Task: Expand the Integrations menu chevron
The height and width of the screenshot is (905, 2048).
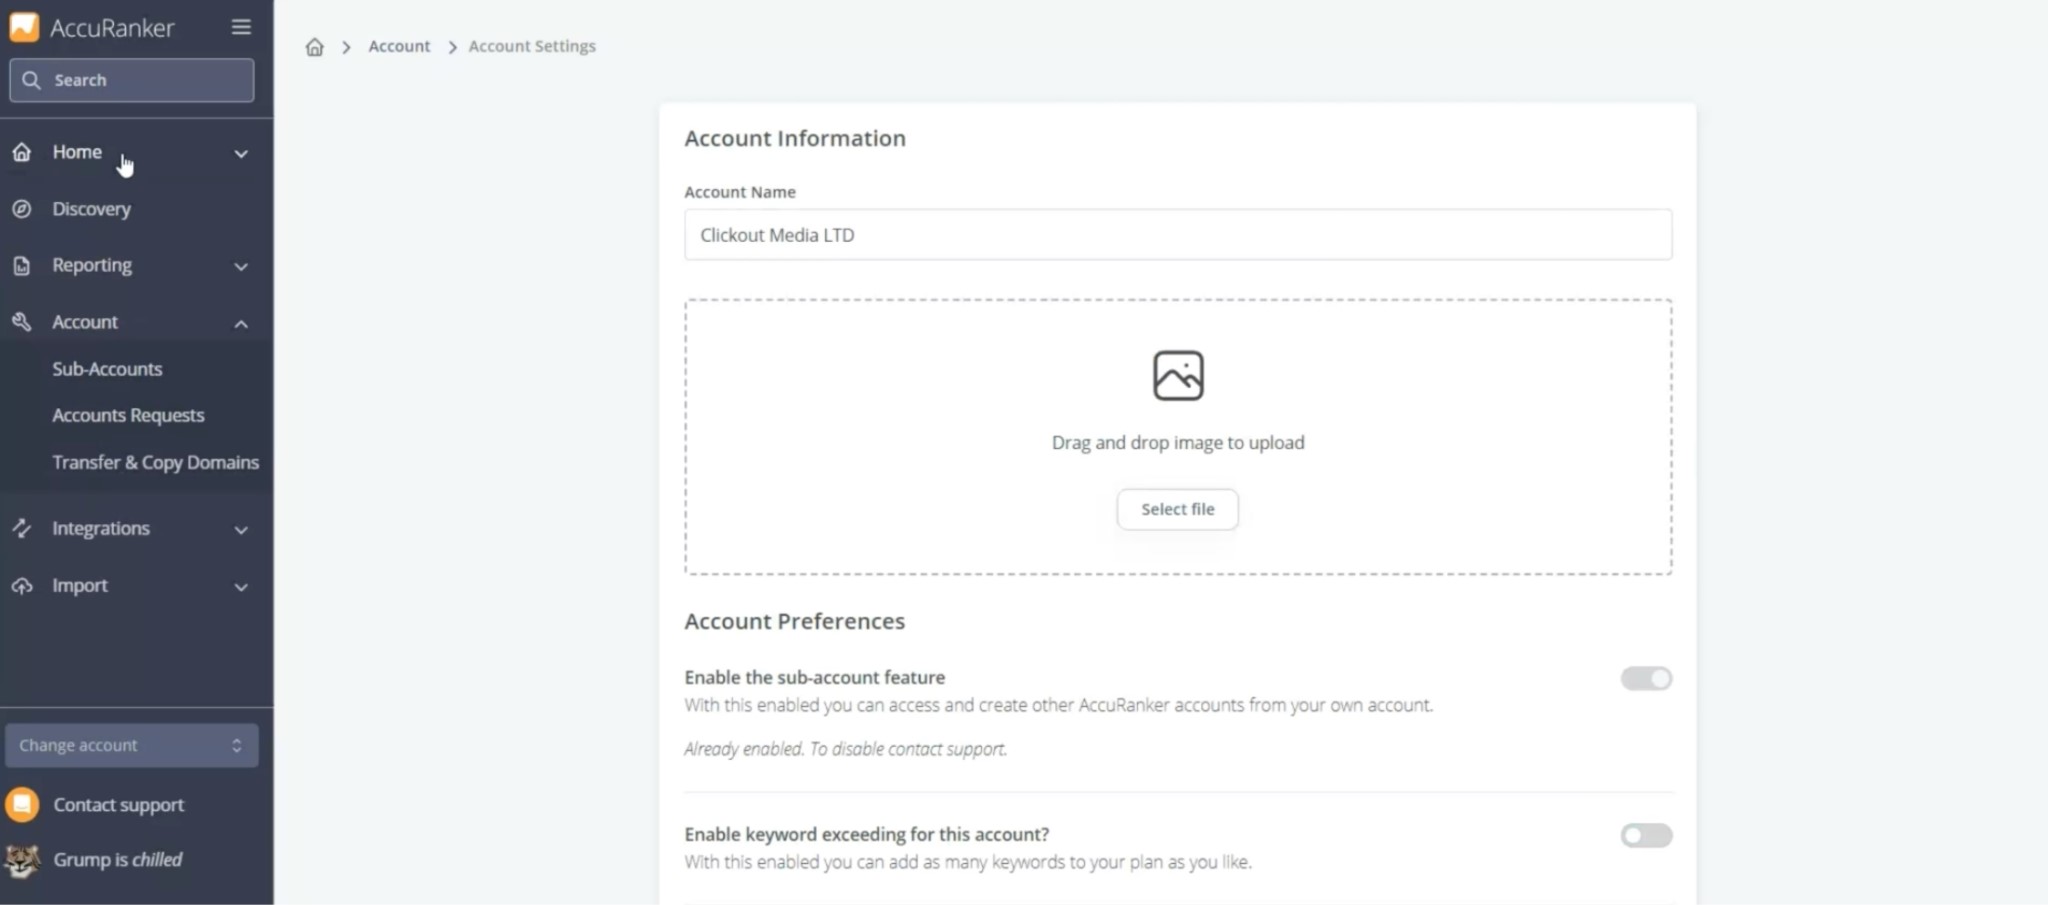Action: coord(241,529)
